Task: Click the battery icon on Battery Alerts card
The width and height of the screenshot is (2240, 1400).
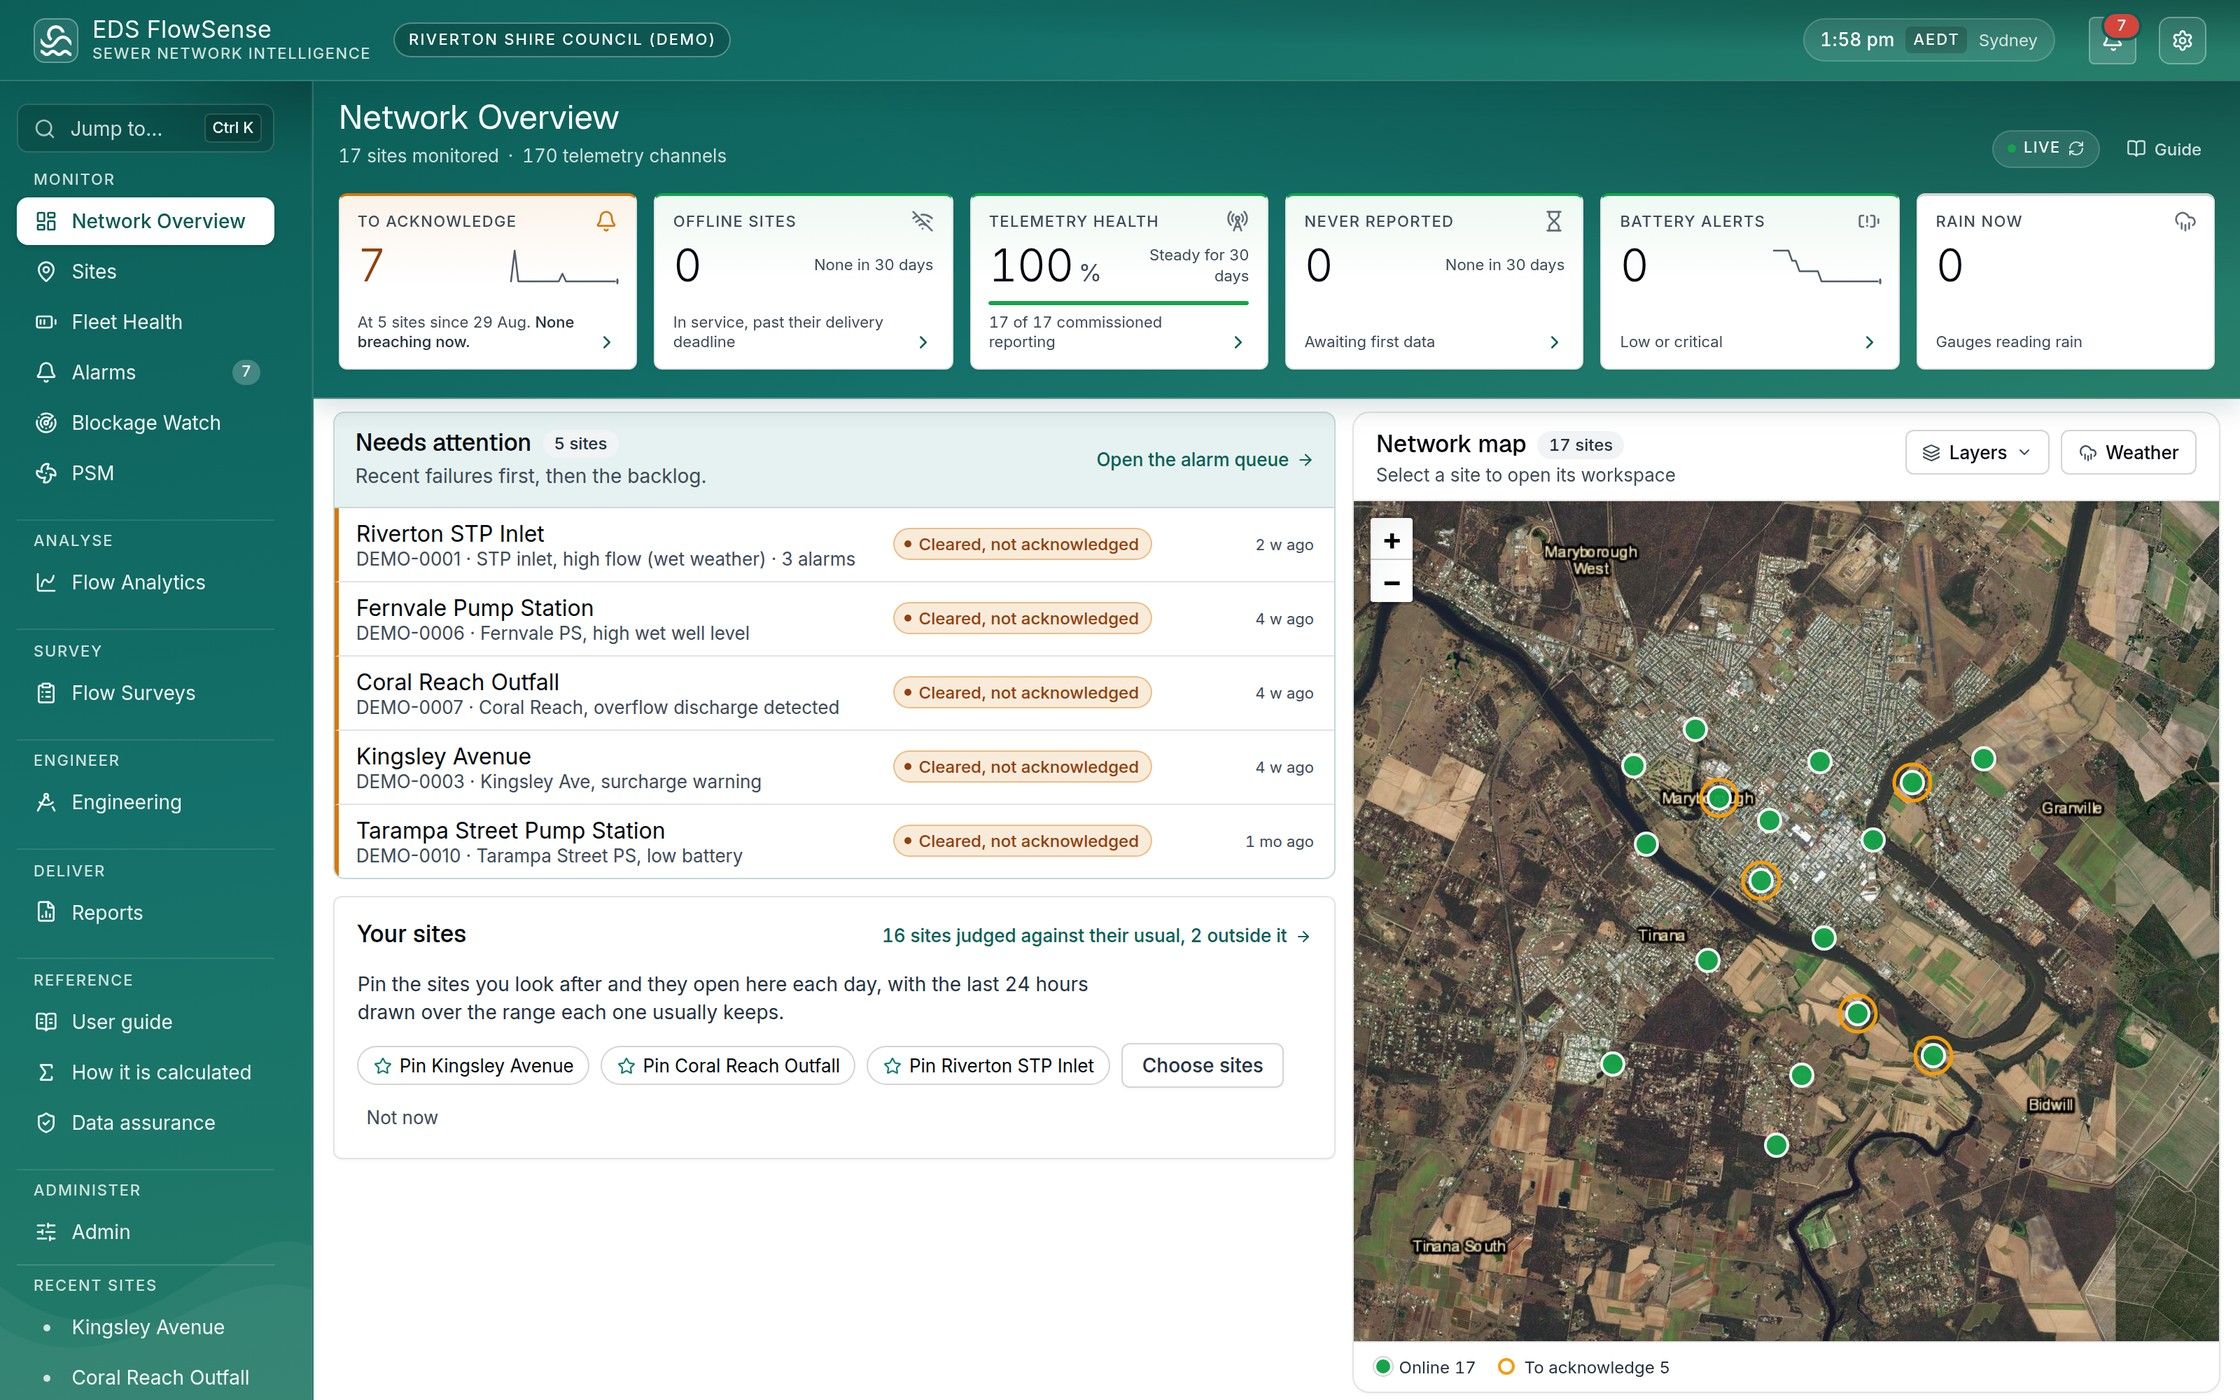Action: 1868,221
